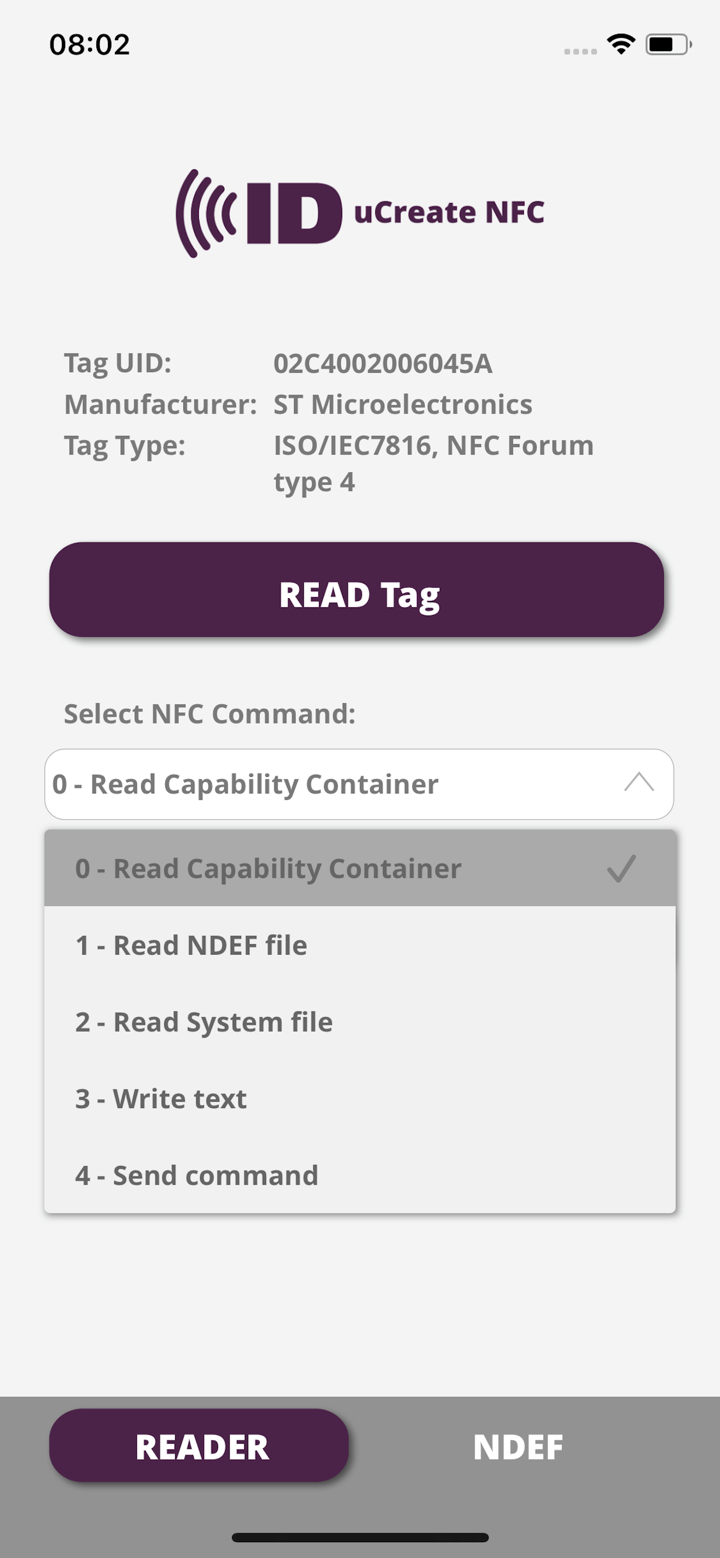Select 1 - Read NDEF file command
720x1558 pixels.
point(191,944)
